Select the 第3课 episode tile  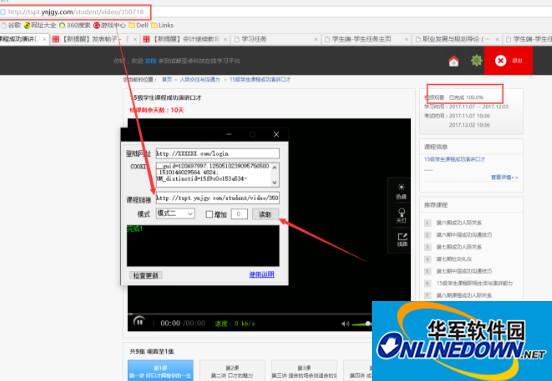tap(304, 370)
